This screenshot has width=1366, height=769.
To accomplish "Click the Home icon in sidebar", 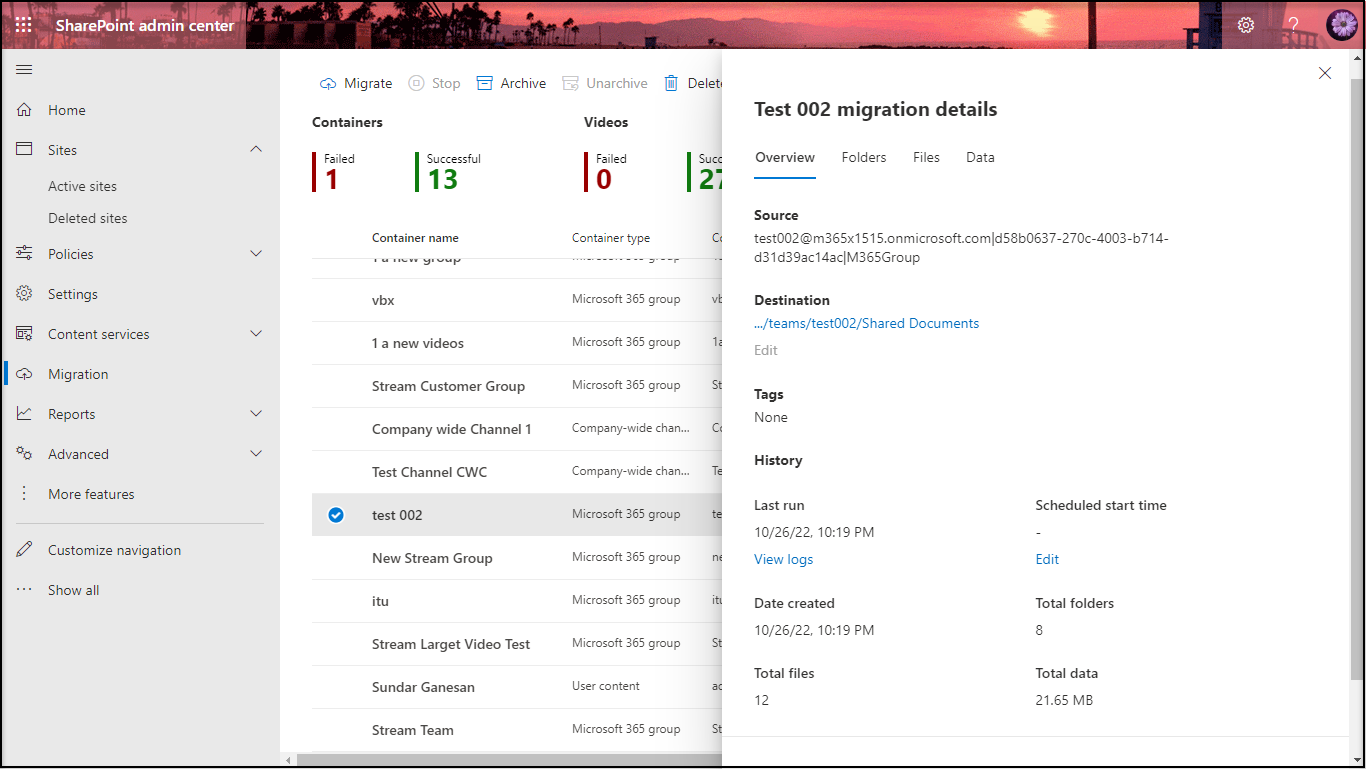I will 25,110.
